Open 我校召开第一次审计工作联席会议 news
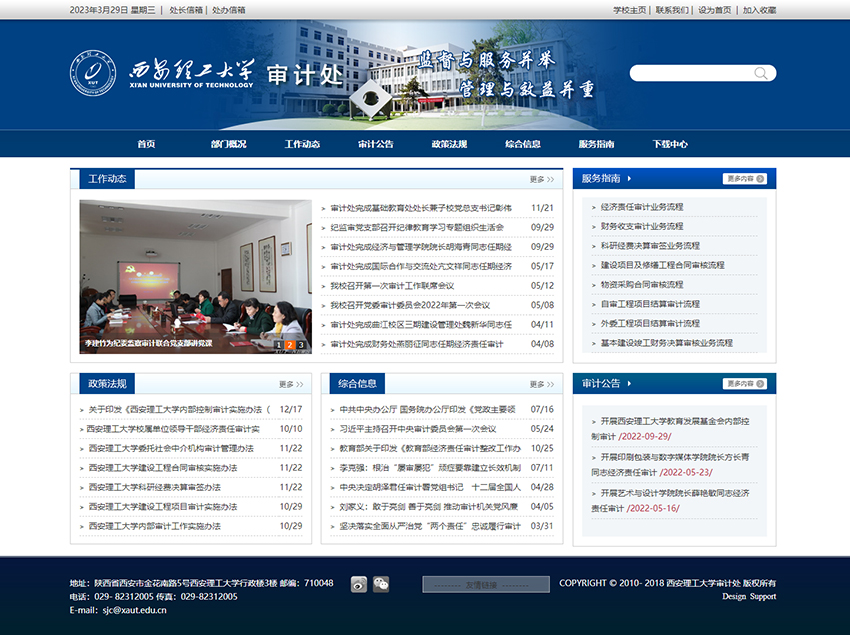 tap(392, 286)
